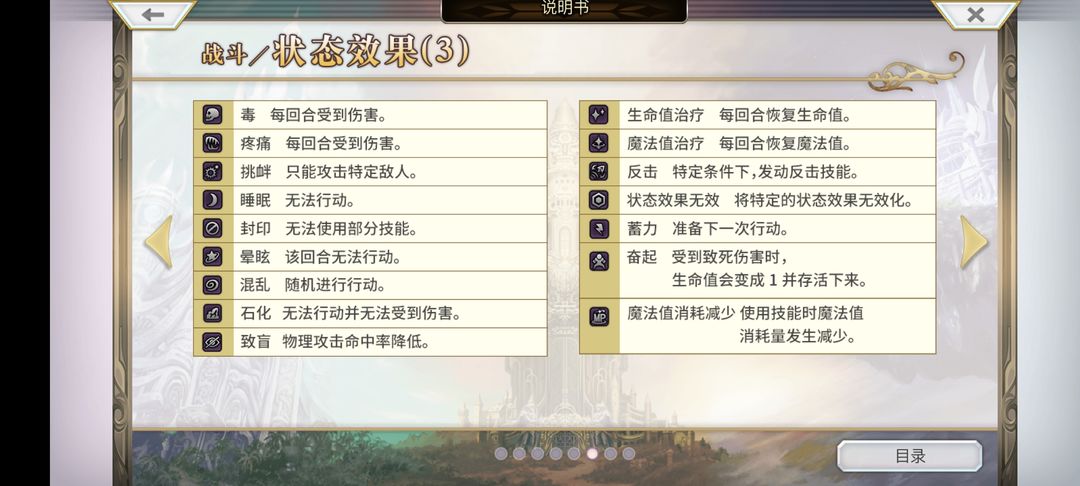The width and height of the screenshot is (1080, 486).
Task: Click the poison (毒) skull status icon
Action: pos(212,114)
